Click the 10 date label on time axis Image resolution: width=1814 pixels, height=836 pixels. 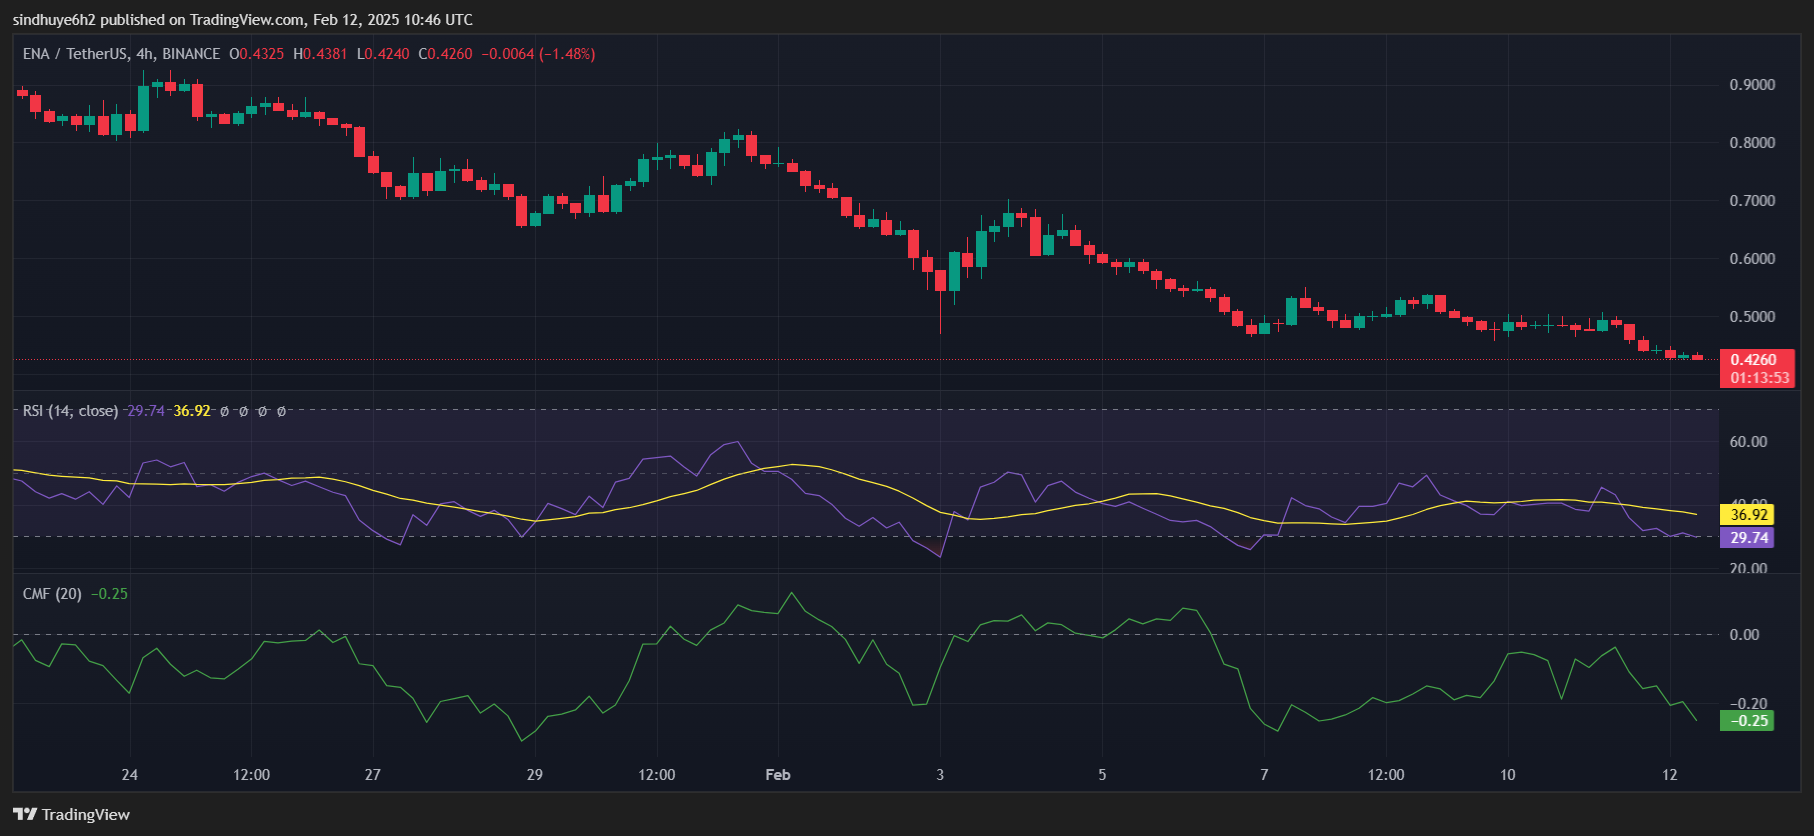(1508, 775)
